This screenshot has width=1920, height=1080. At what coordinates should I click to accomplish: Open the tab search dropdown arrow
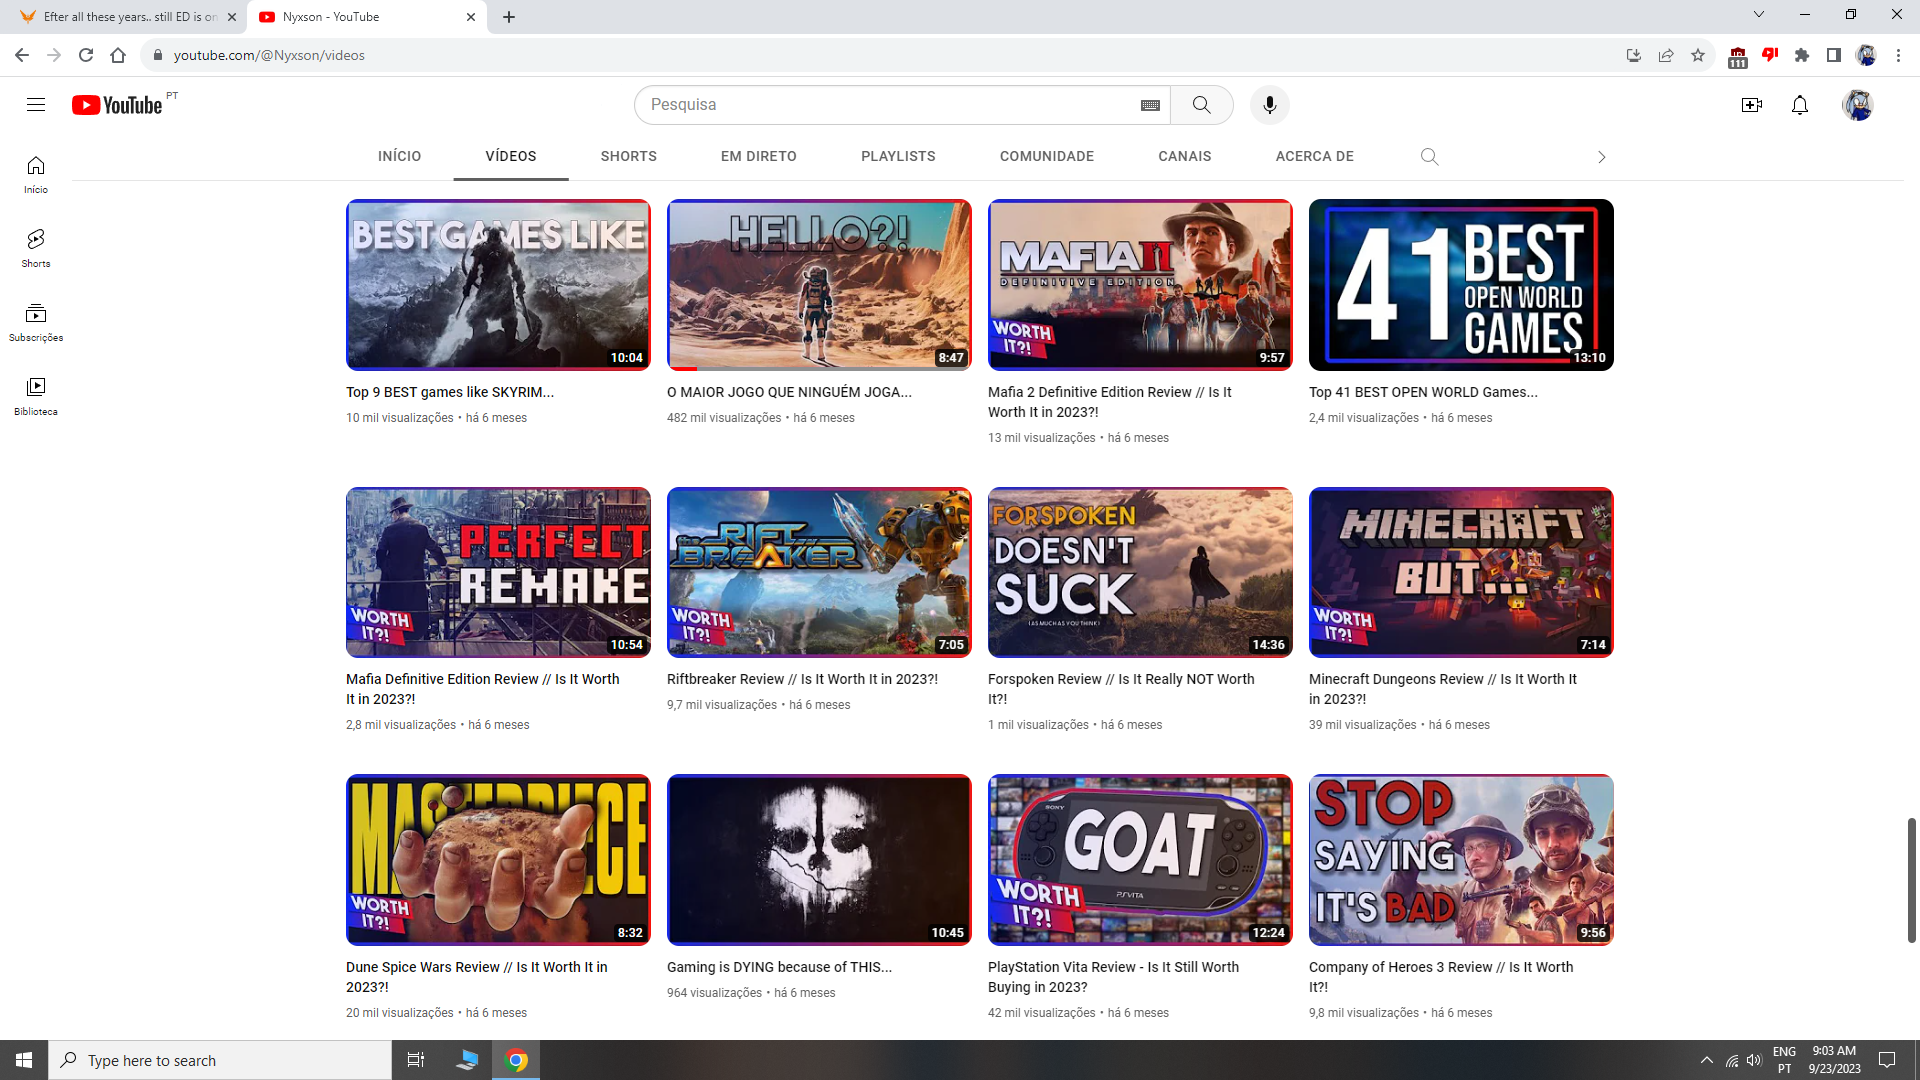[x=1759, y=14]
